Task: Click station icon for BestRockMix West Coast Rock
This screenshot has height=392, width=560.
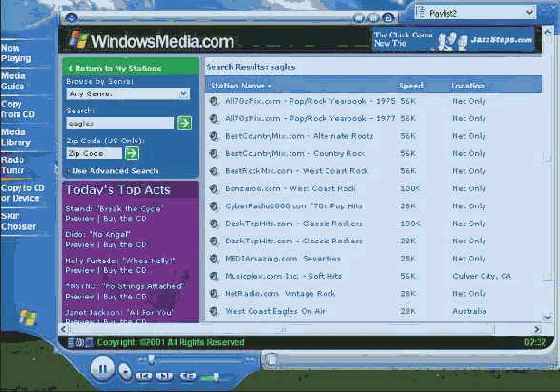Action: click(214, 171)
